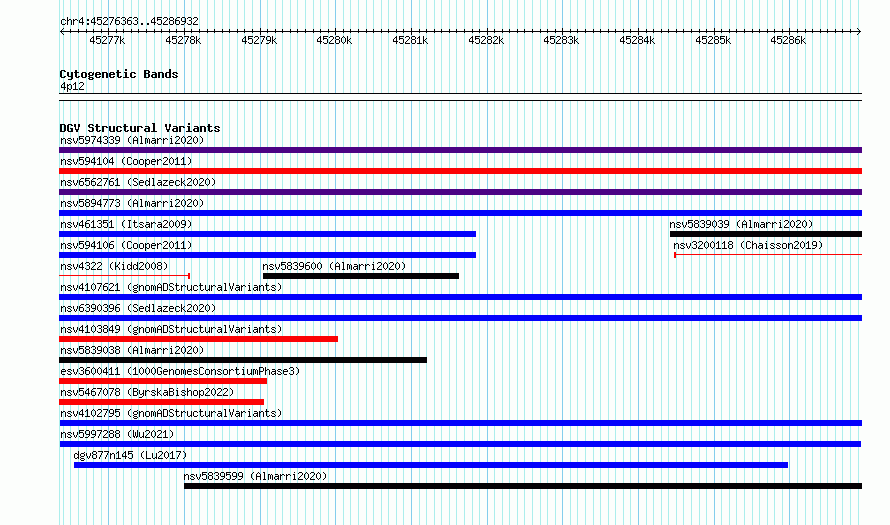The image size is (890, 525).
Task: Click the 45284k ruler tick label
Action: click(x=637, y=40)
